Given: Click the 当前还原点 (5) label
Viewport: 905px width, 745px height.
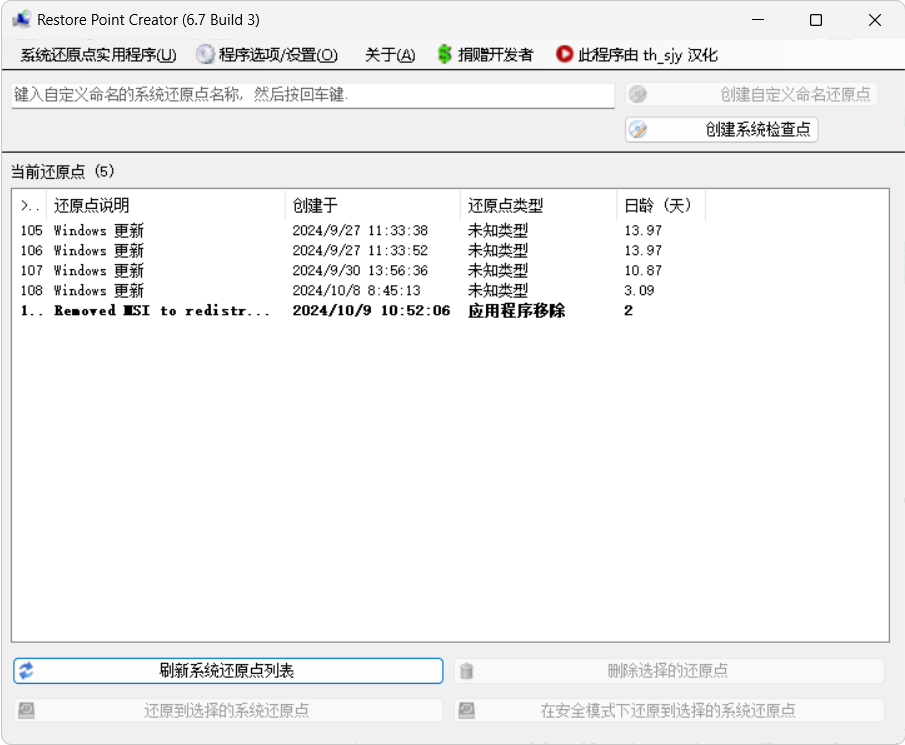Looking at the screenshot, I should [x=63, y=171].
